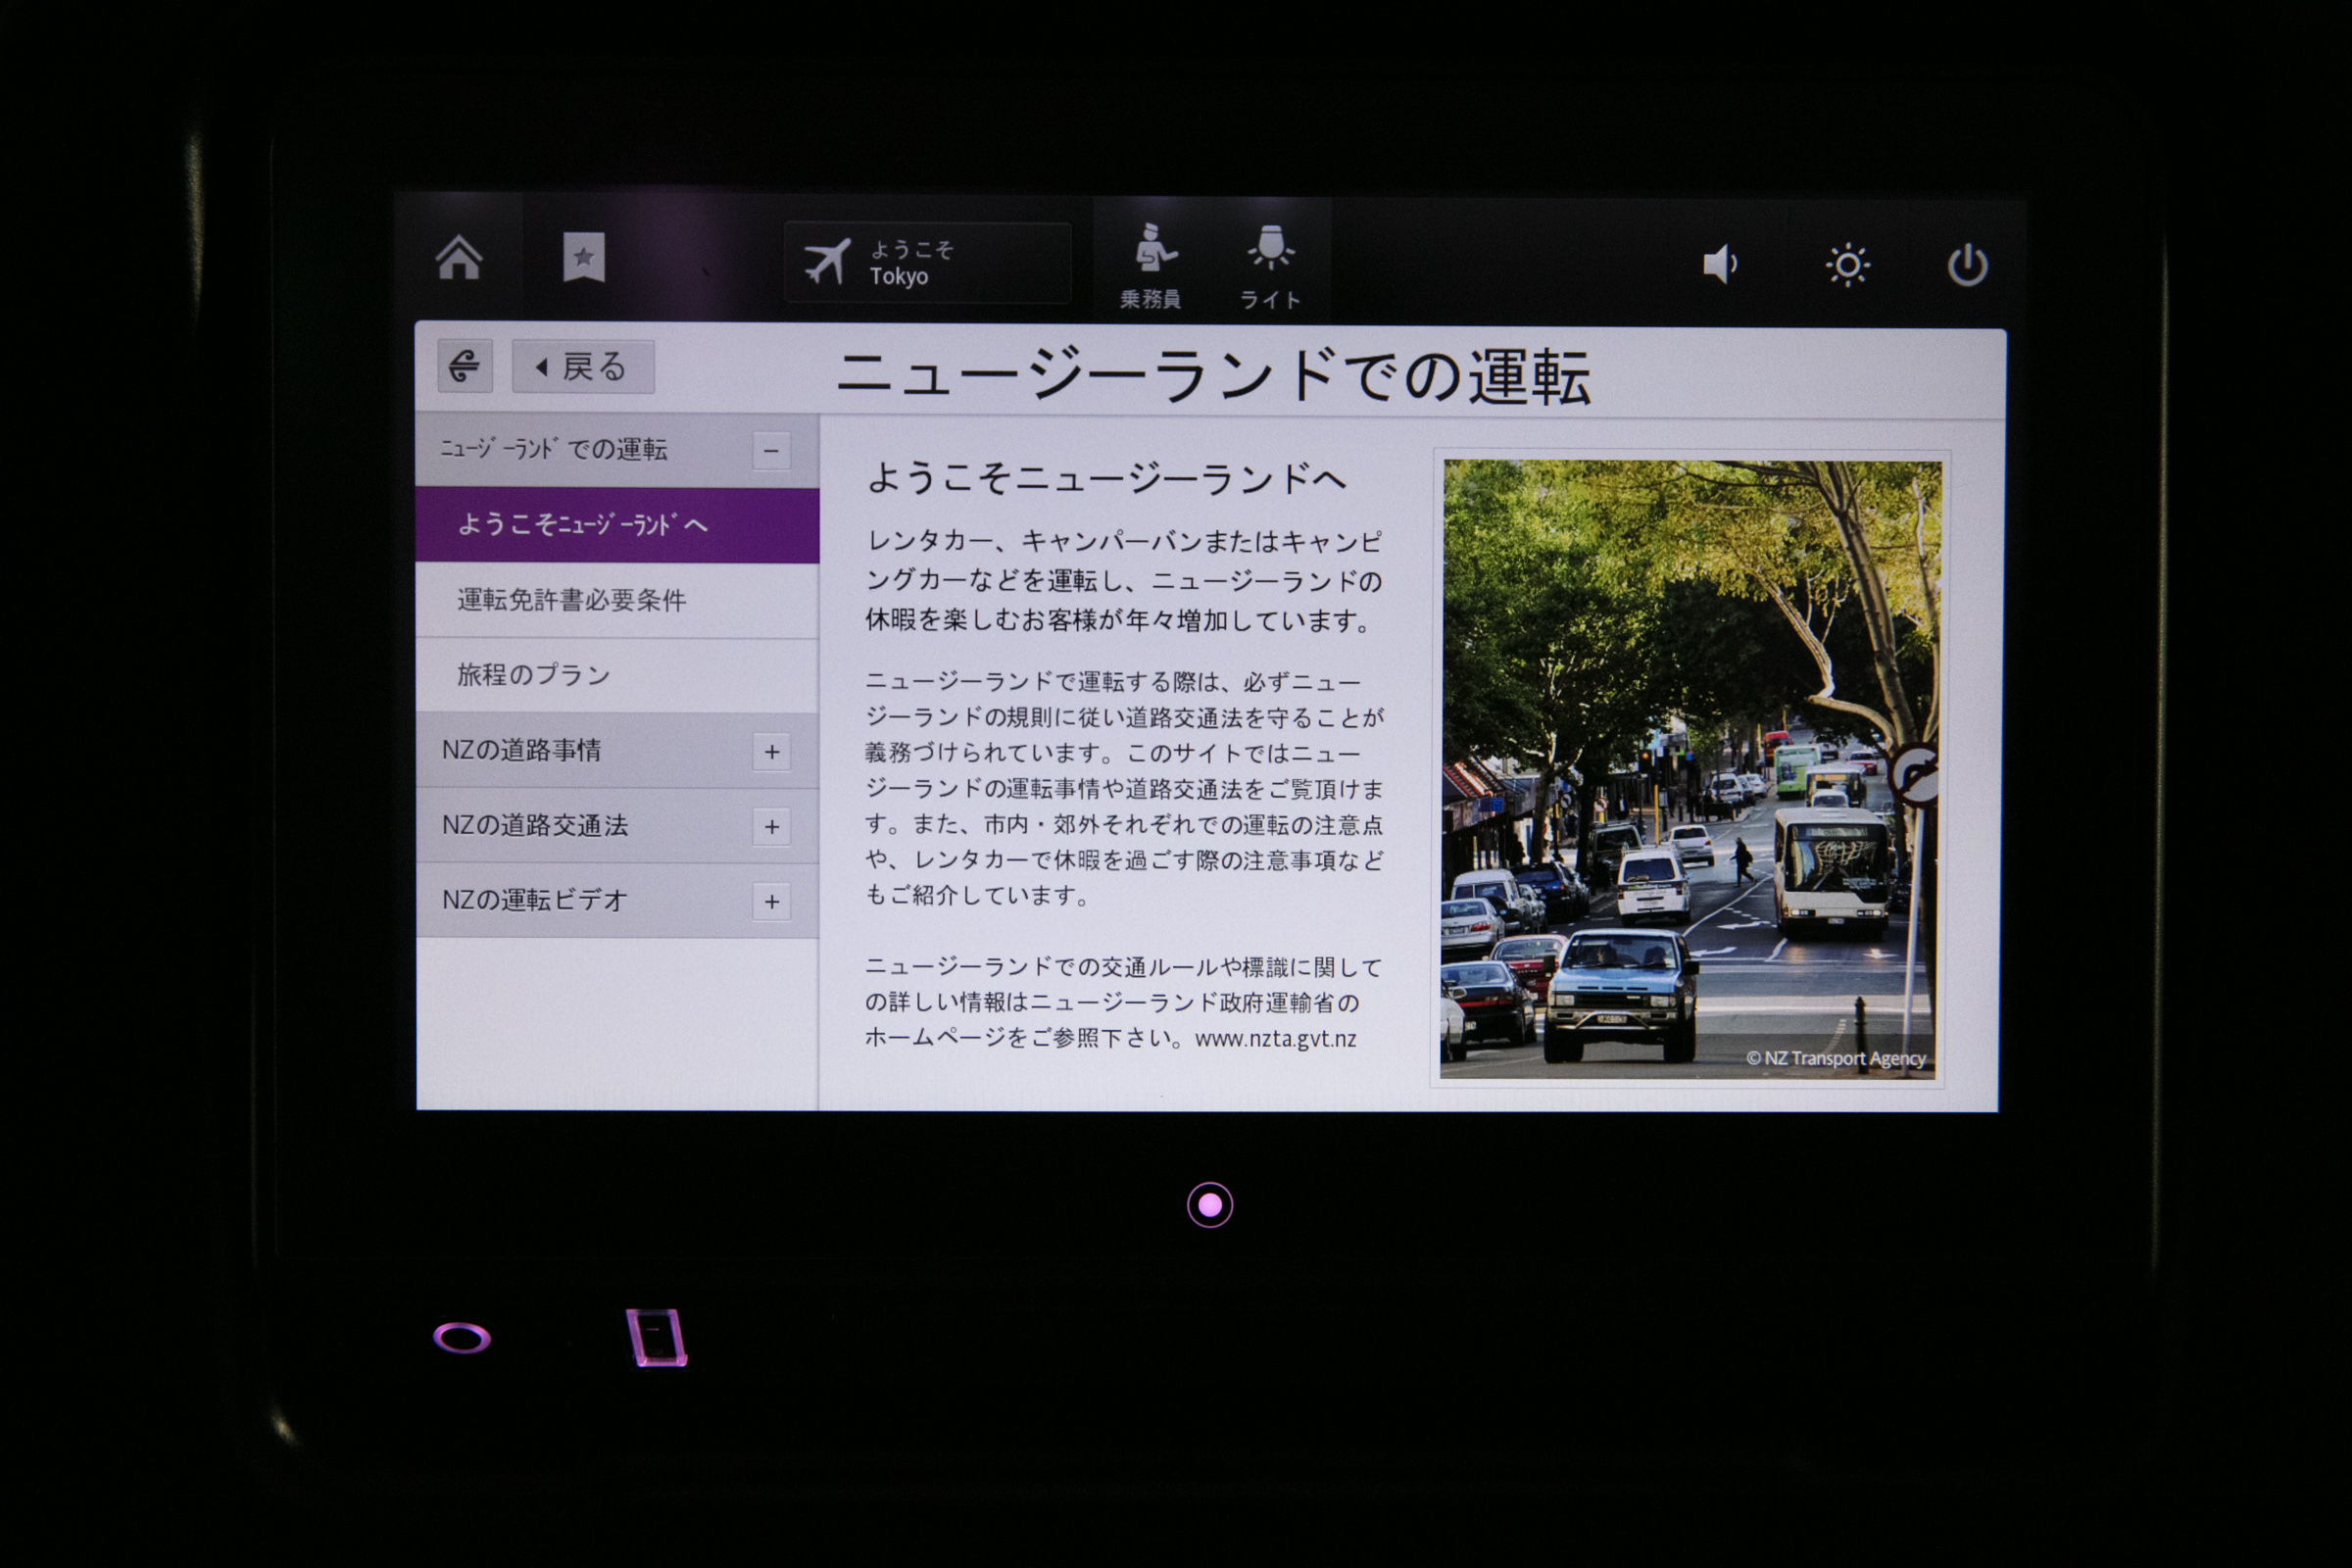This screenshot has width=2352, height=1568.
Task: Toggle the reading light ライト icon
Action: click(x=1270, y=267)
